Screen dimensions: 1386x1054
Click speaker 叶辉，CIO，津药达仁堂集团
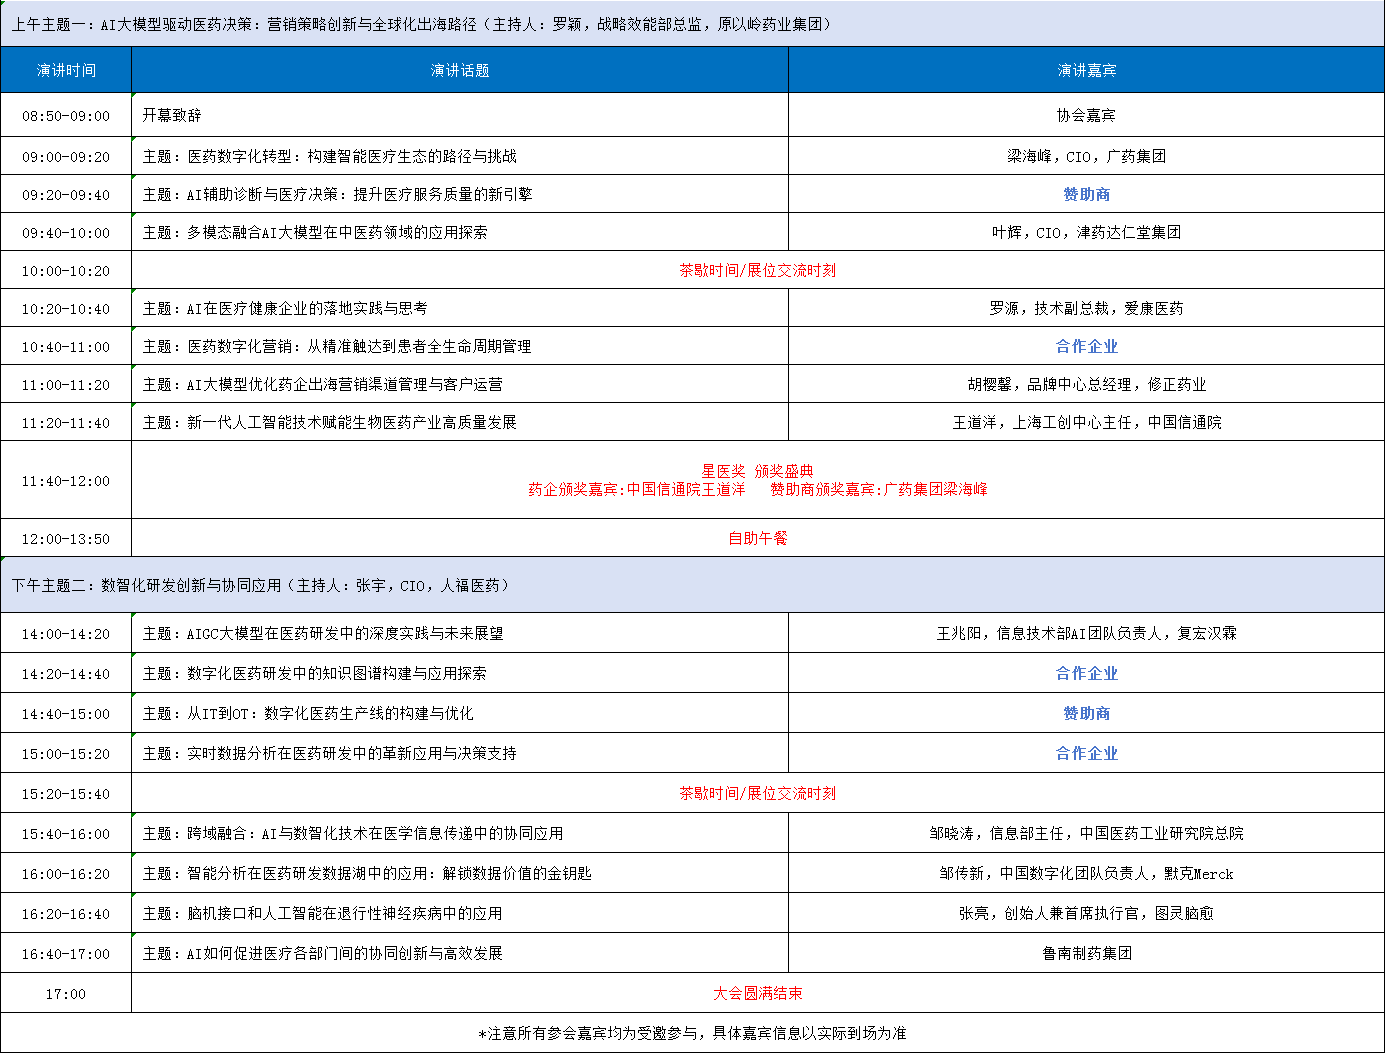coord(1087,232)
